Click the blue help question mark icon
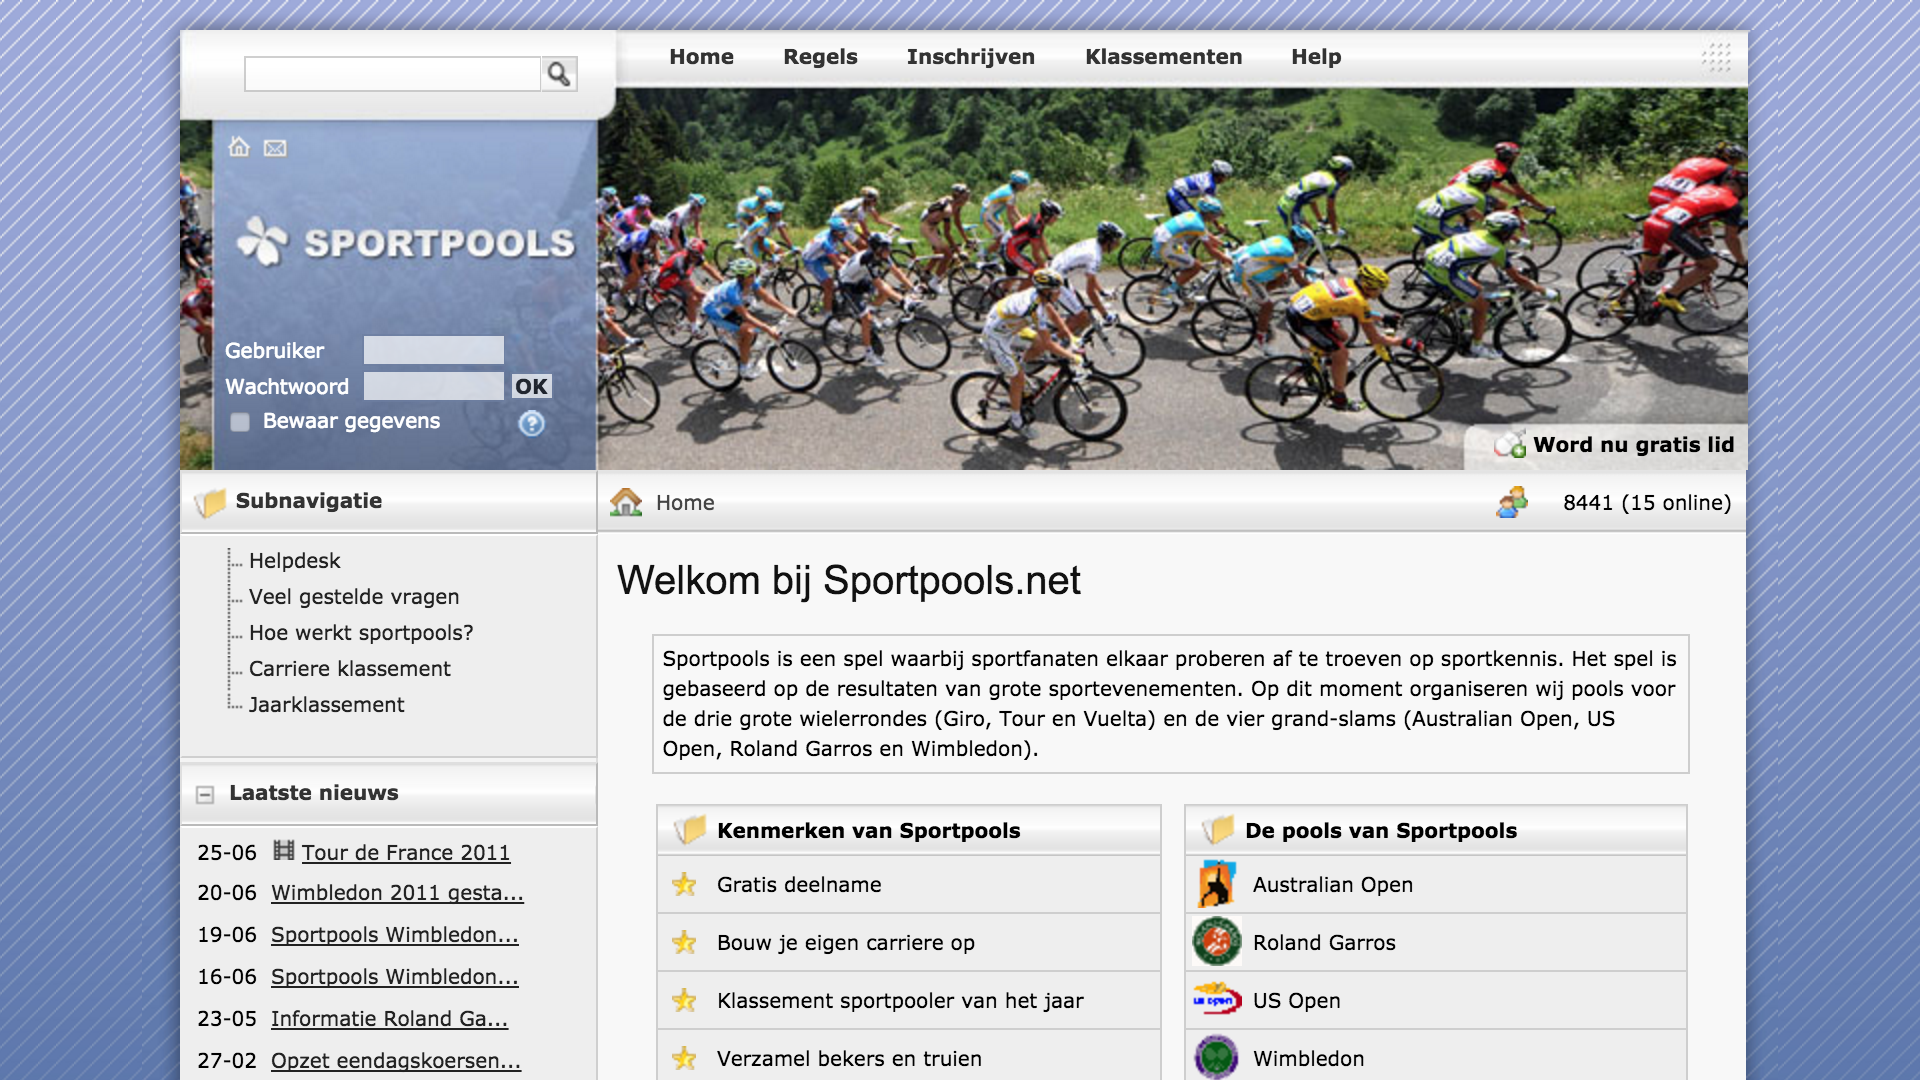The image size is (1920, 1080). [531, 423]
